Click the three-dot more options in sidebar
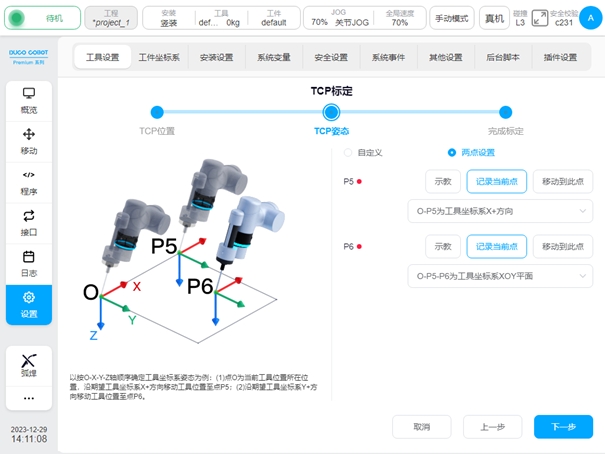 (29, 398)
